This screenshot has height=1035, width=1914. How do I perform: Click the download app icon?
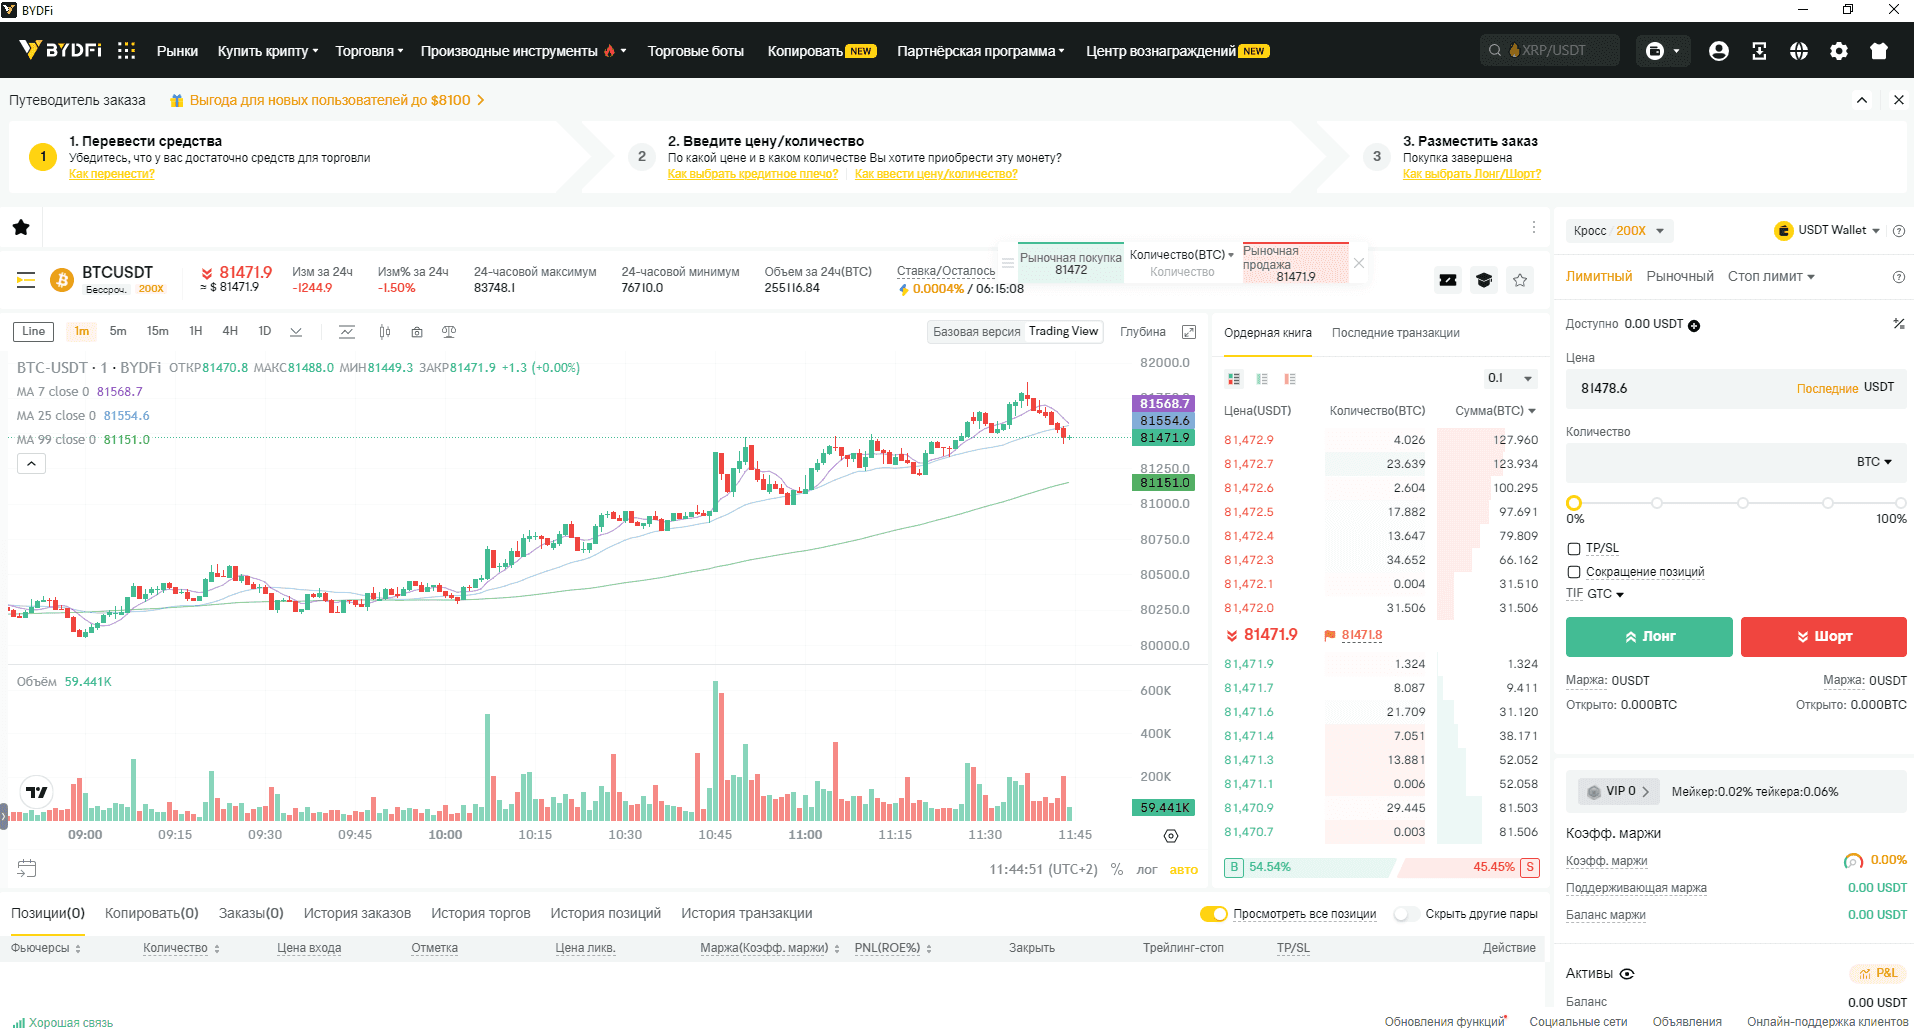coord(1759,50)
